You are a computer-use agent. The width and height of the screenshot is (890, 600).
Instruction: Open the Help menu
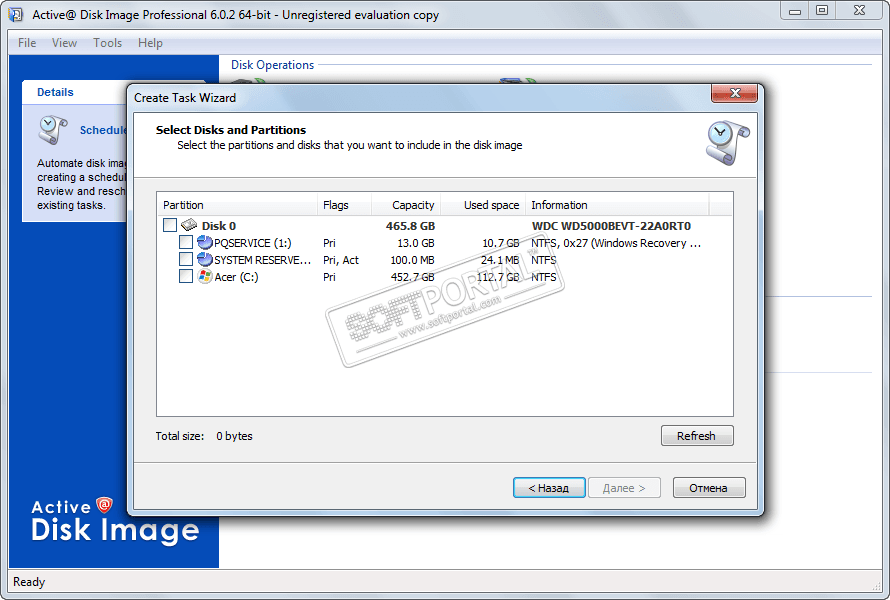(150, 43)
